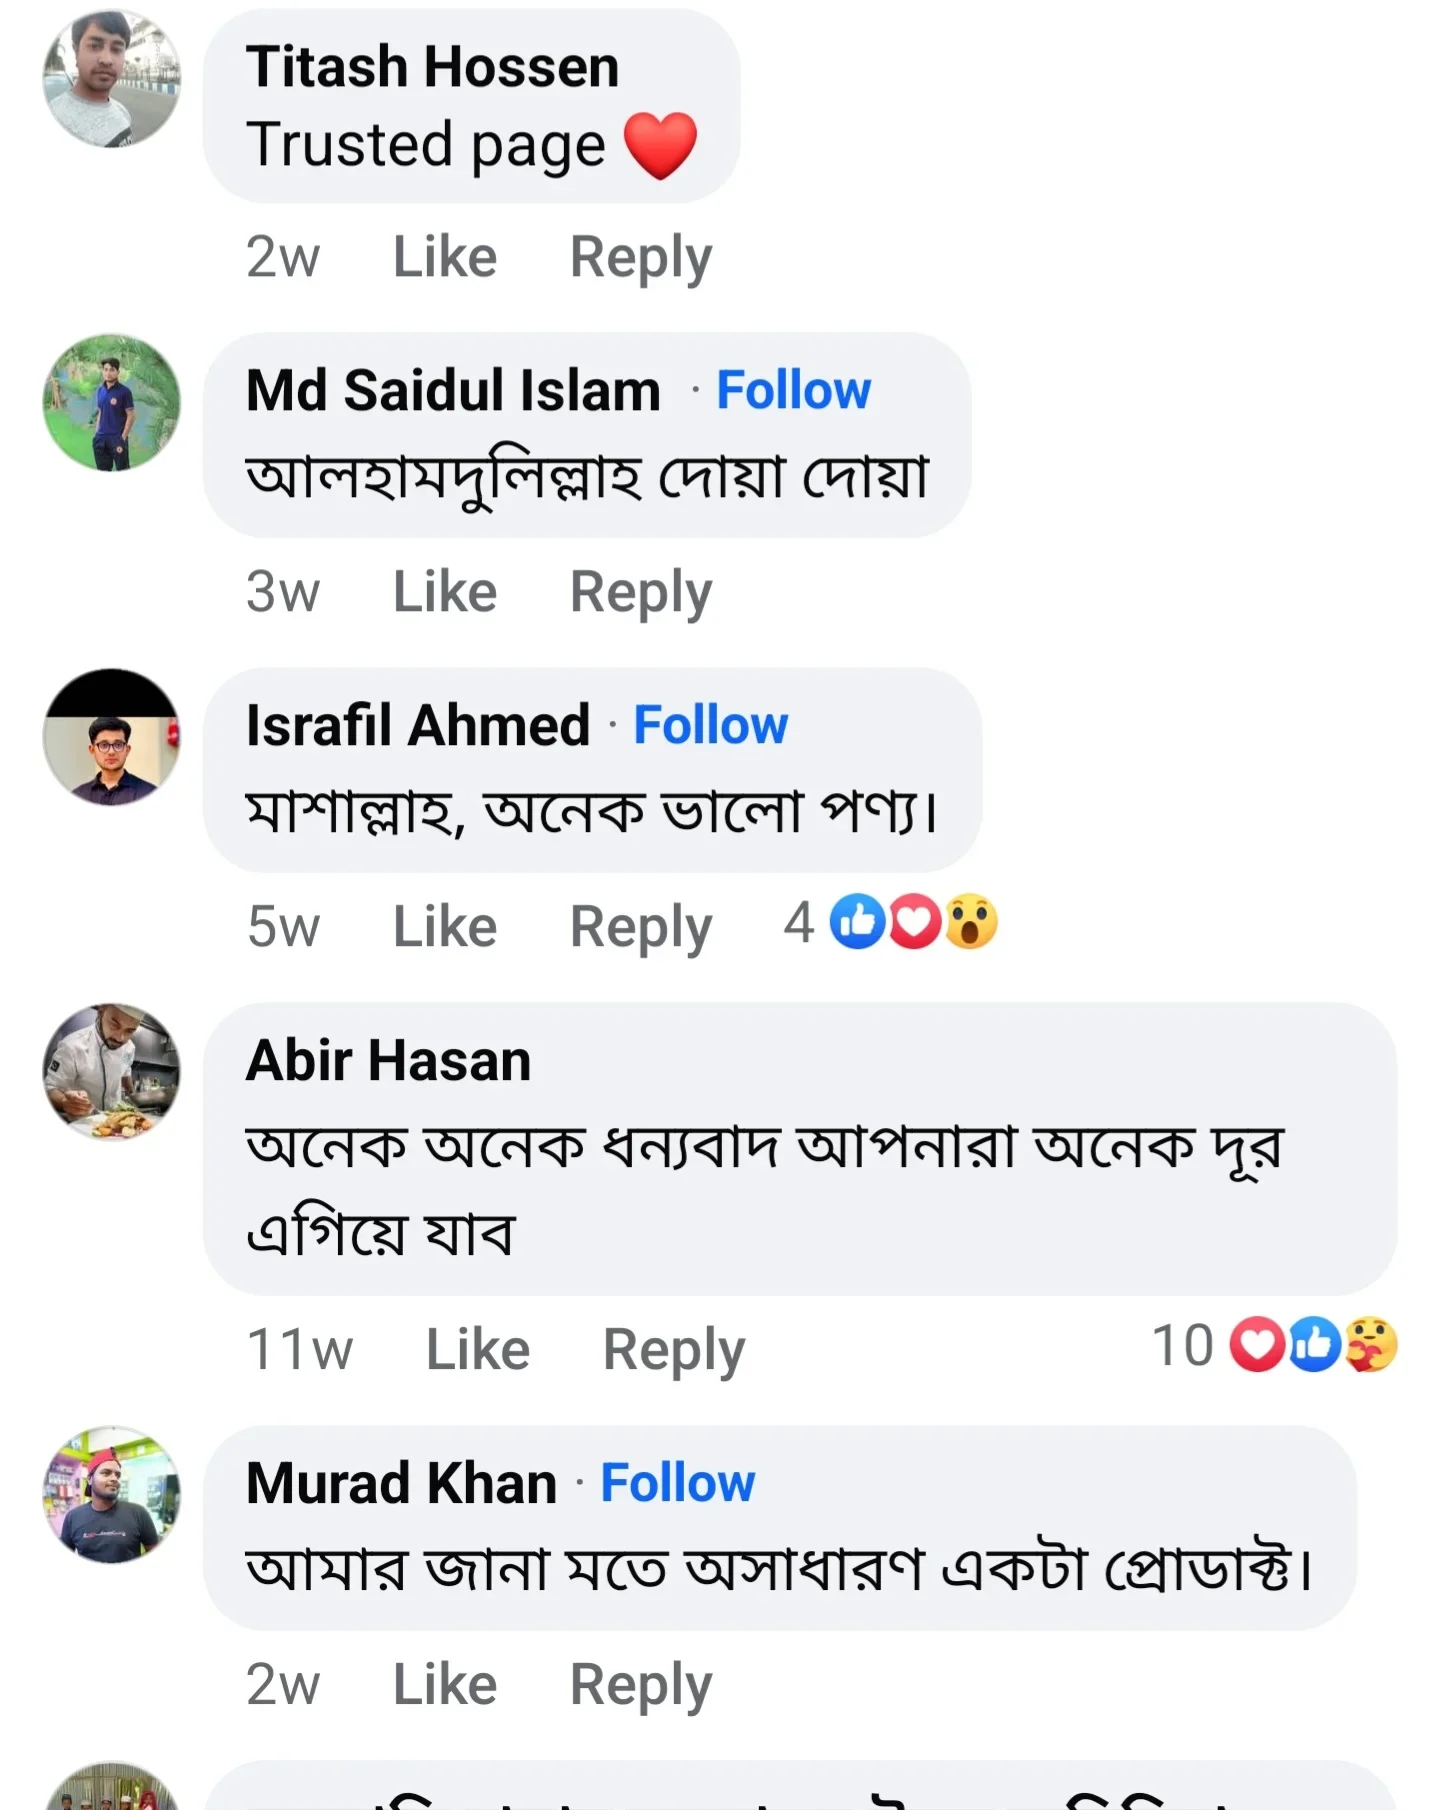Follow Israfil Ahmed

pyautogui.click(x=709, y=724)
